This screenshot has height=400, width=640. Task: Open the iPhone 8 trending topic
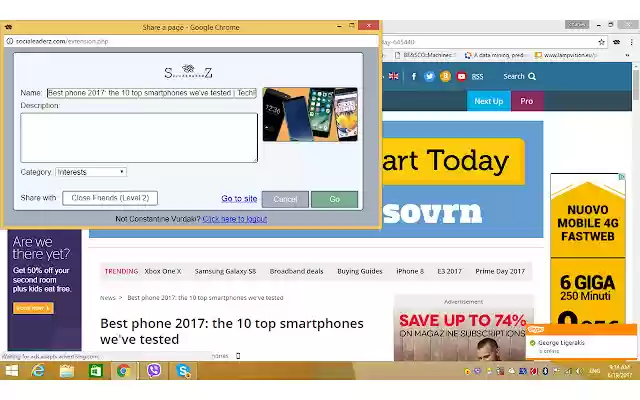[x=410, y=271]
